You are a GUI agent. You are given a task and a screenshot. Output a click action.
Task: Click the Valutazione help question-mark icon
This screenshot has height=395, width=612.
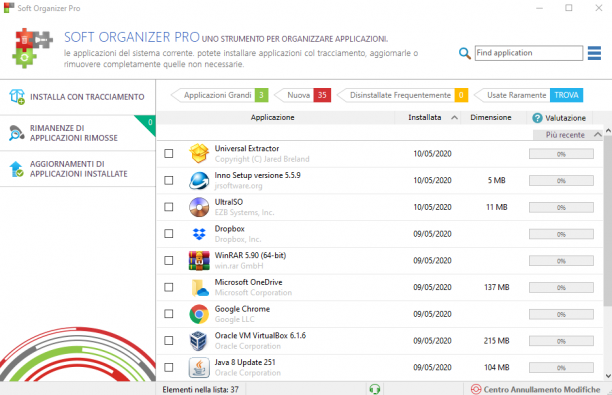click(x=537, y=118)
